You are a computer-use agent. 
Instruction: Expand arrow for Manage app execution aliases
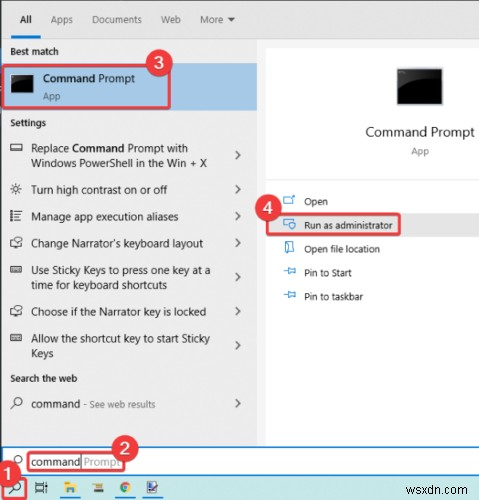[x=237, y=216]
